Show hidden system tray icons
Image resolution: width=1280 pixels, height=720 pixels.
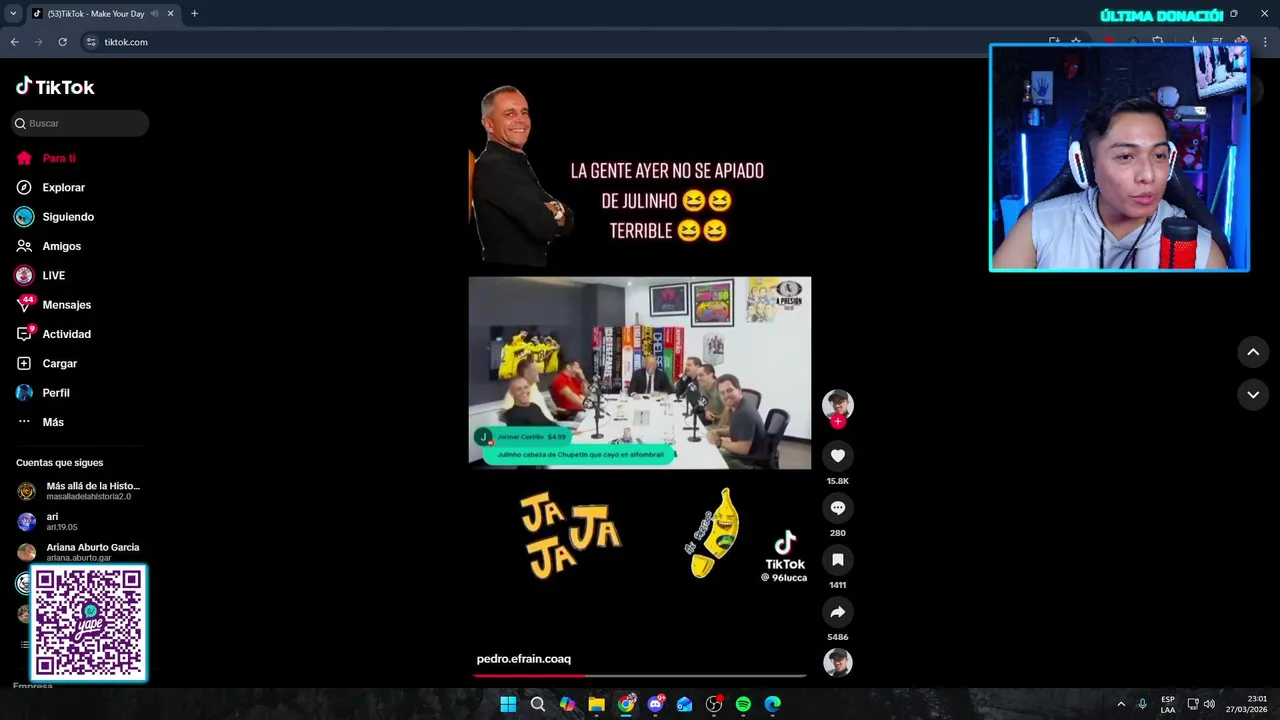pos(1121,704)
